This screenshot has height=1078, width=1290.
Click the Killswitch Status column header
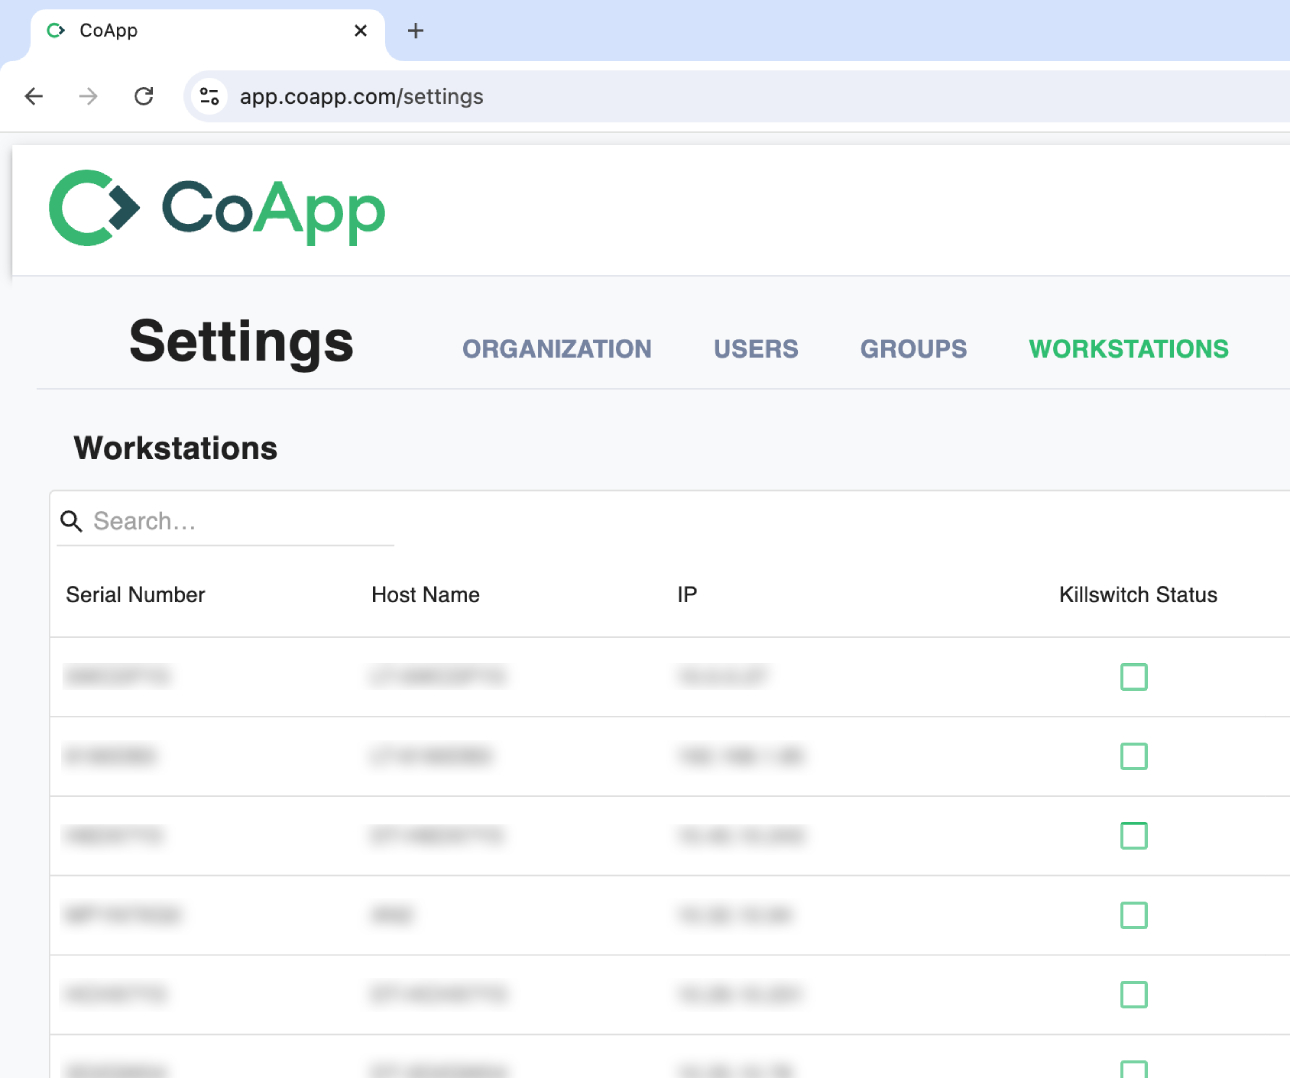pyautogui.click(x=1138, y=595)
